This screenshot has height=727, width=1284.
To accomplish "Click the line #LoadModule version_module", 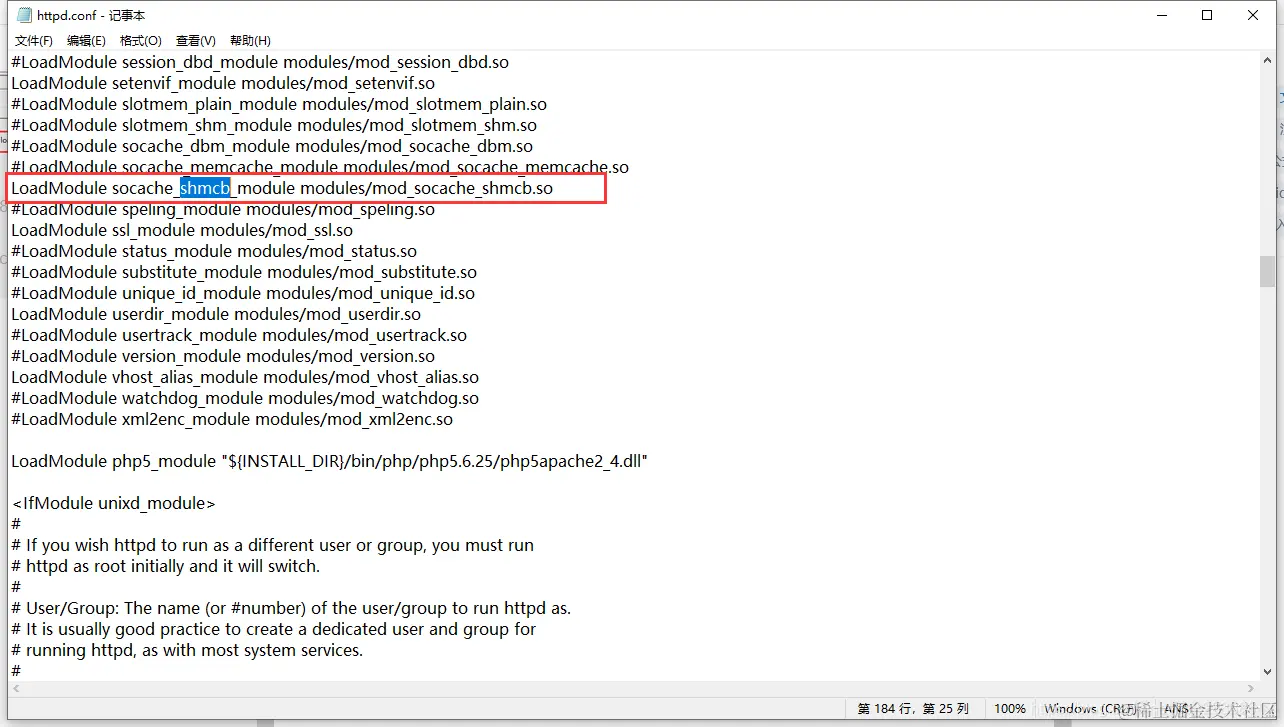I will click(x=223, y=356).
